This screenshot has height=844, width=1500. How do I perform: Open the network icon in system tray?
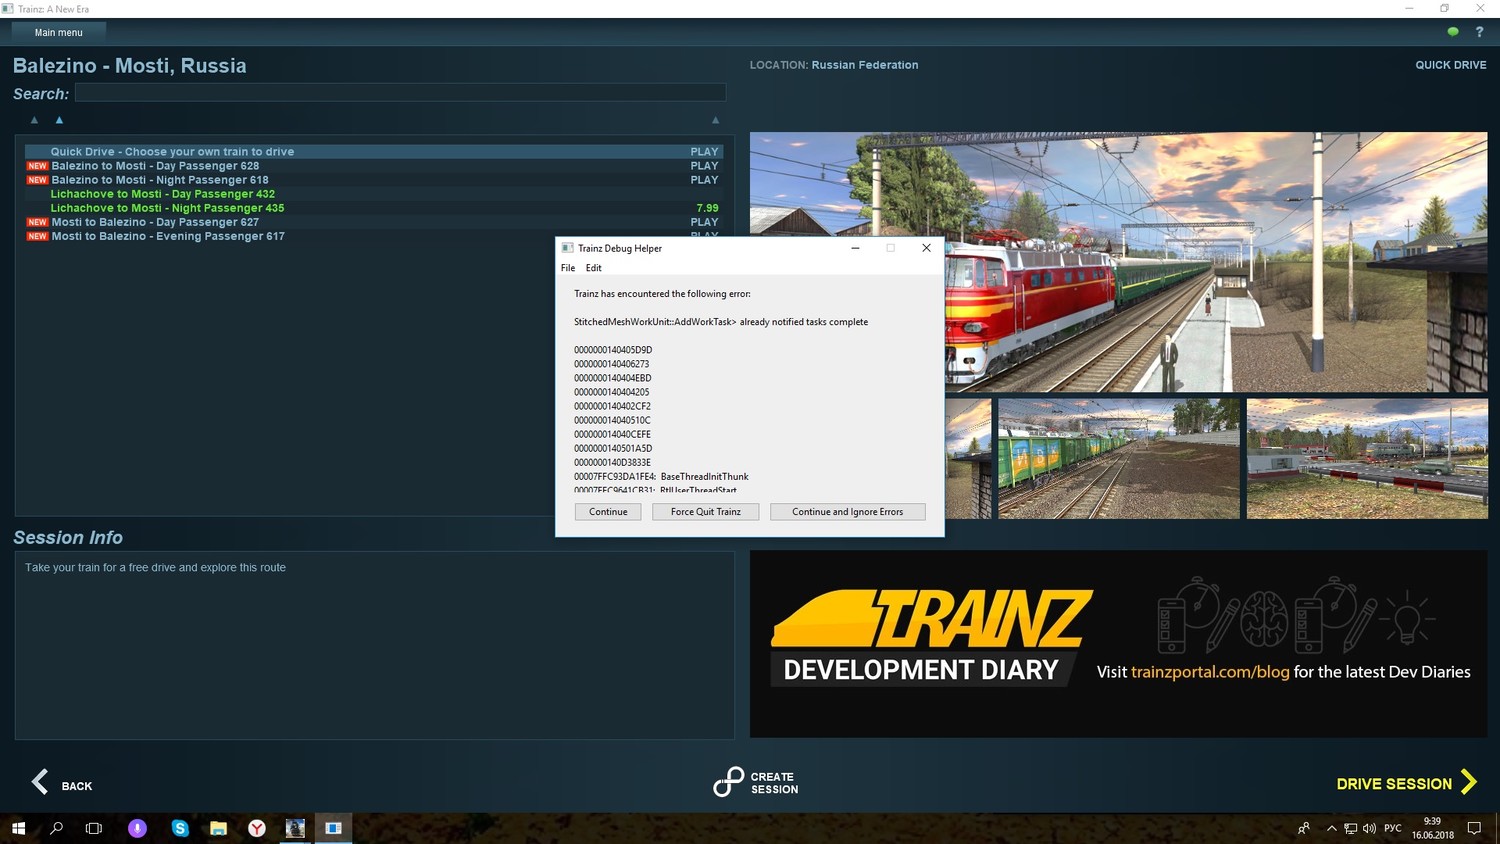(1350, 828)
